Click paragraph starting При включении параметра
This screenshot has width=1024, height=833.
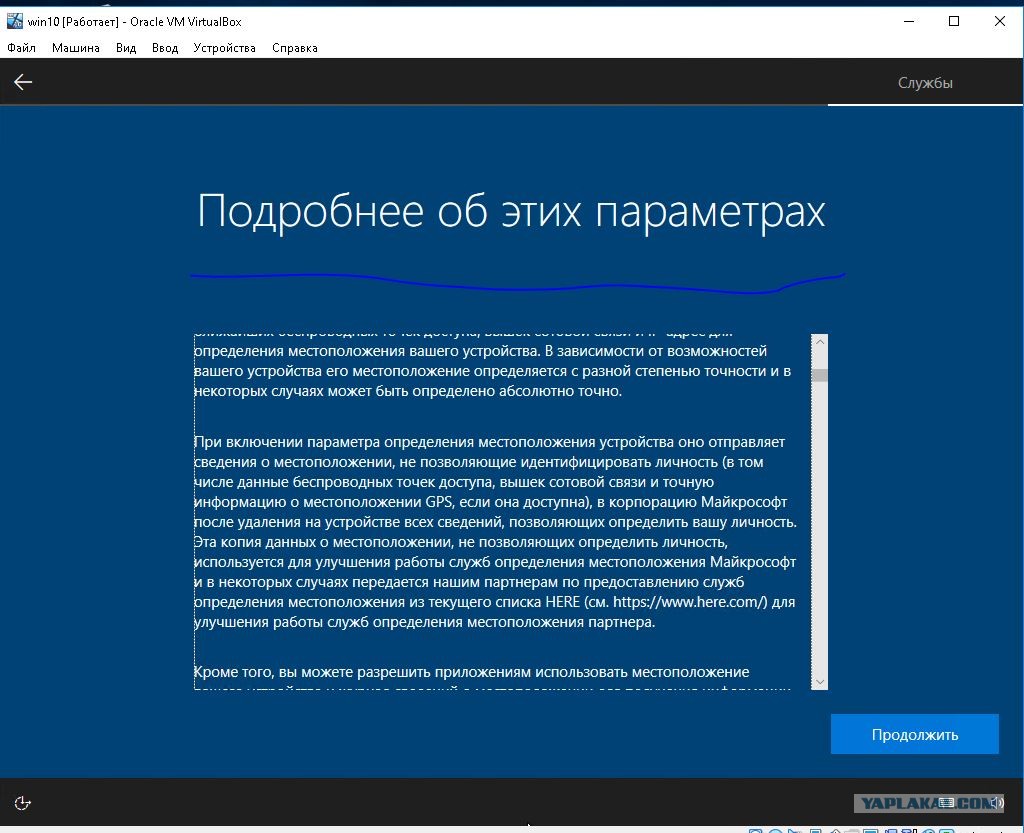coord(495,532)
